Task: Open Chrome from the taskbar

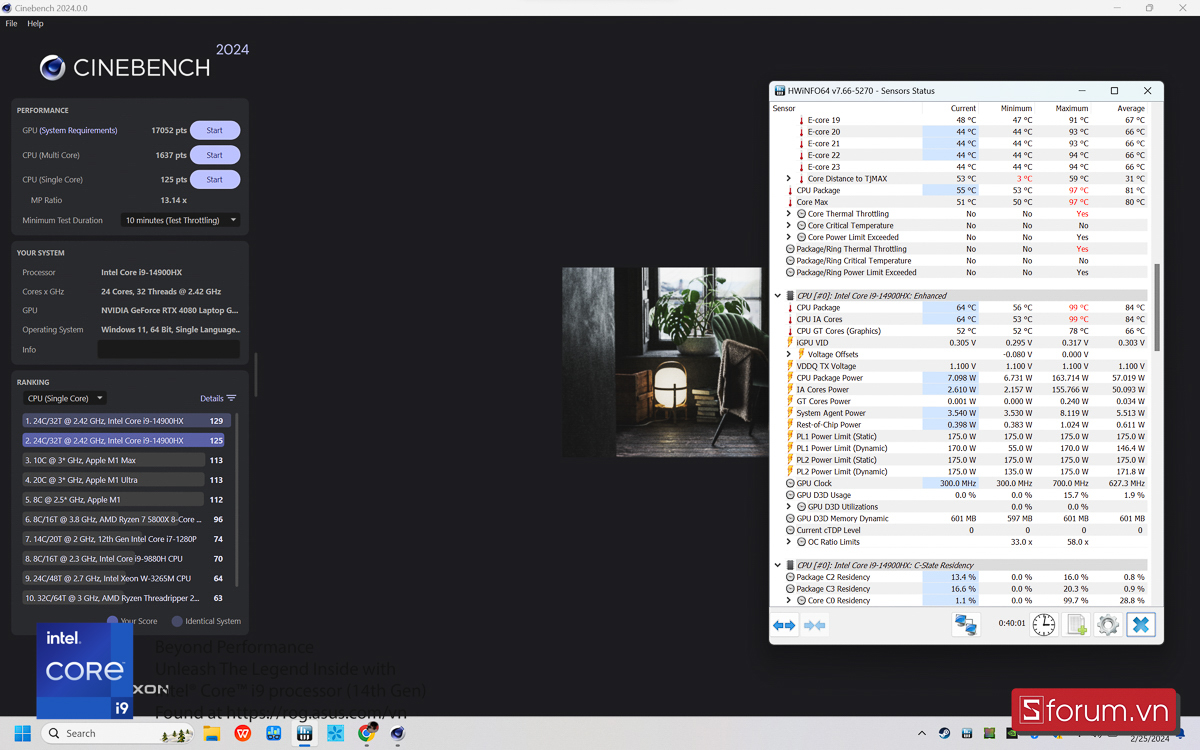Action: coord(367,734)
